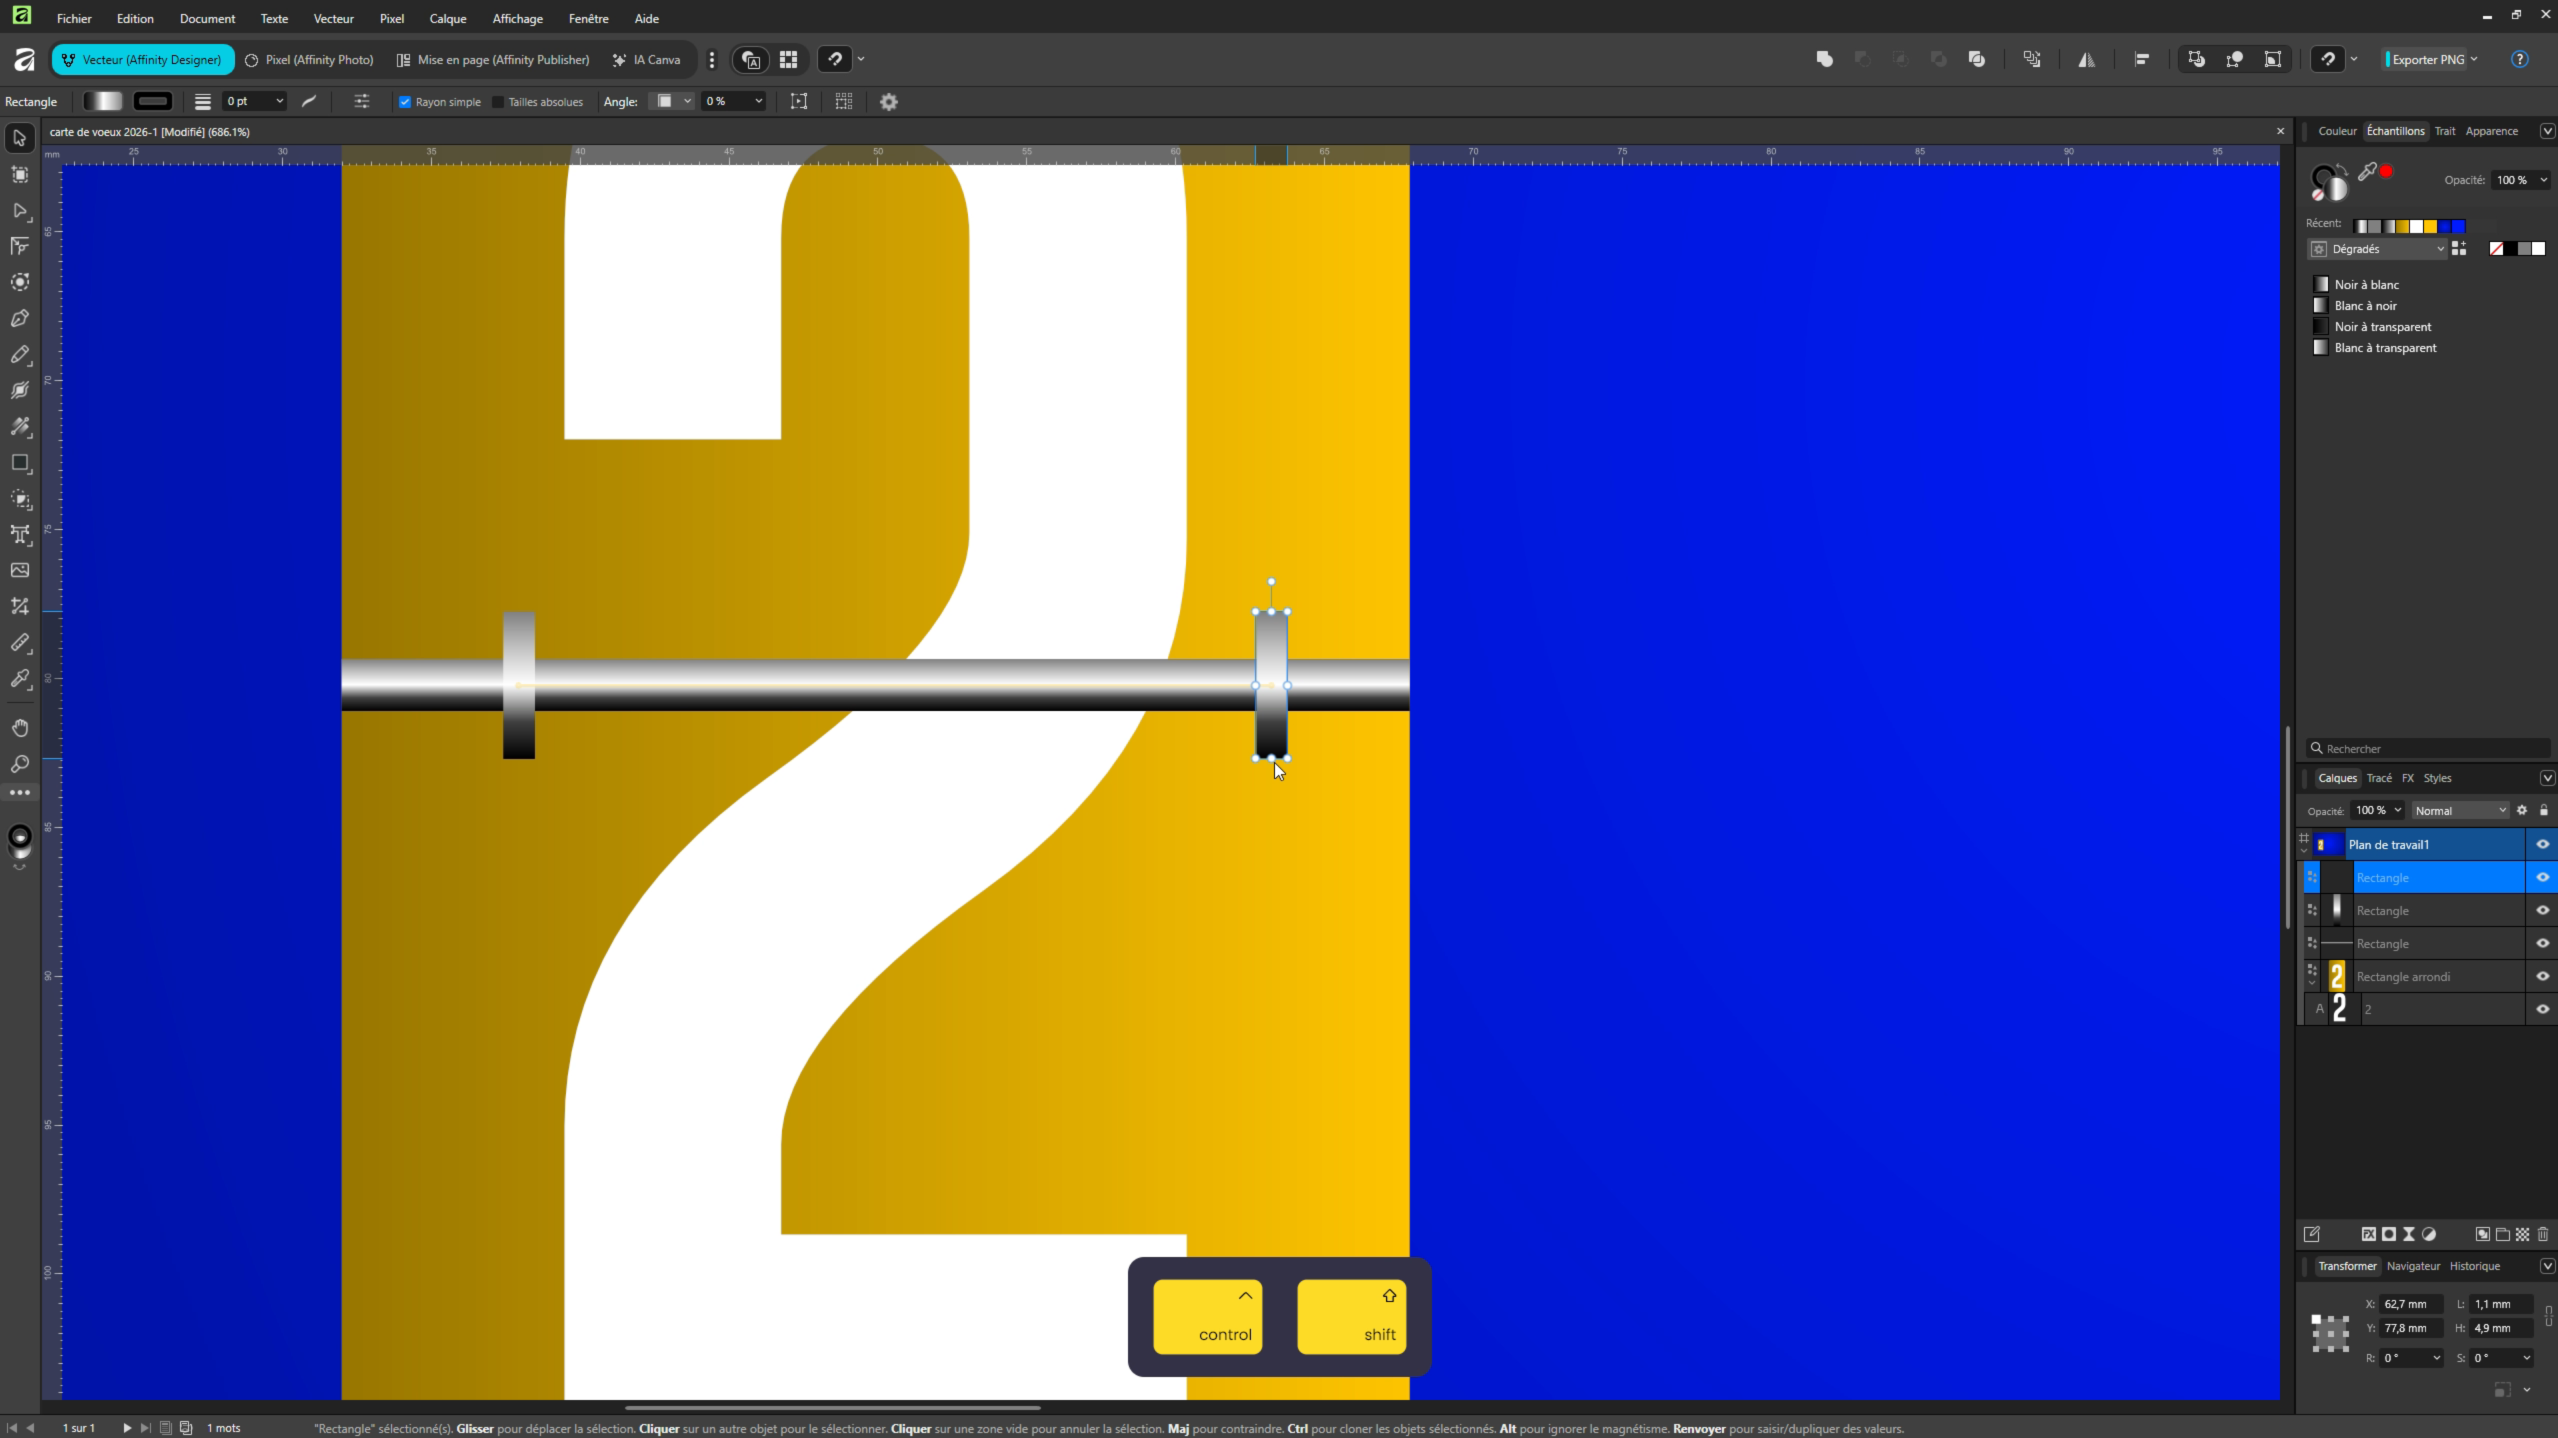Image resolution: width=2558 pixels, height=1438 pixels.
Task: Enable the Tailles absolues checkbox
Action: tap(498, 102)
